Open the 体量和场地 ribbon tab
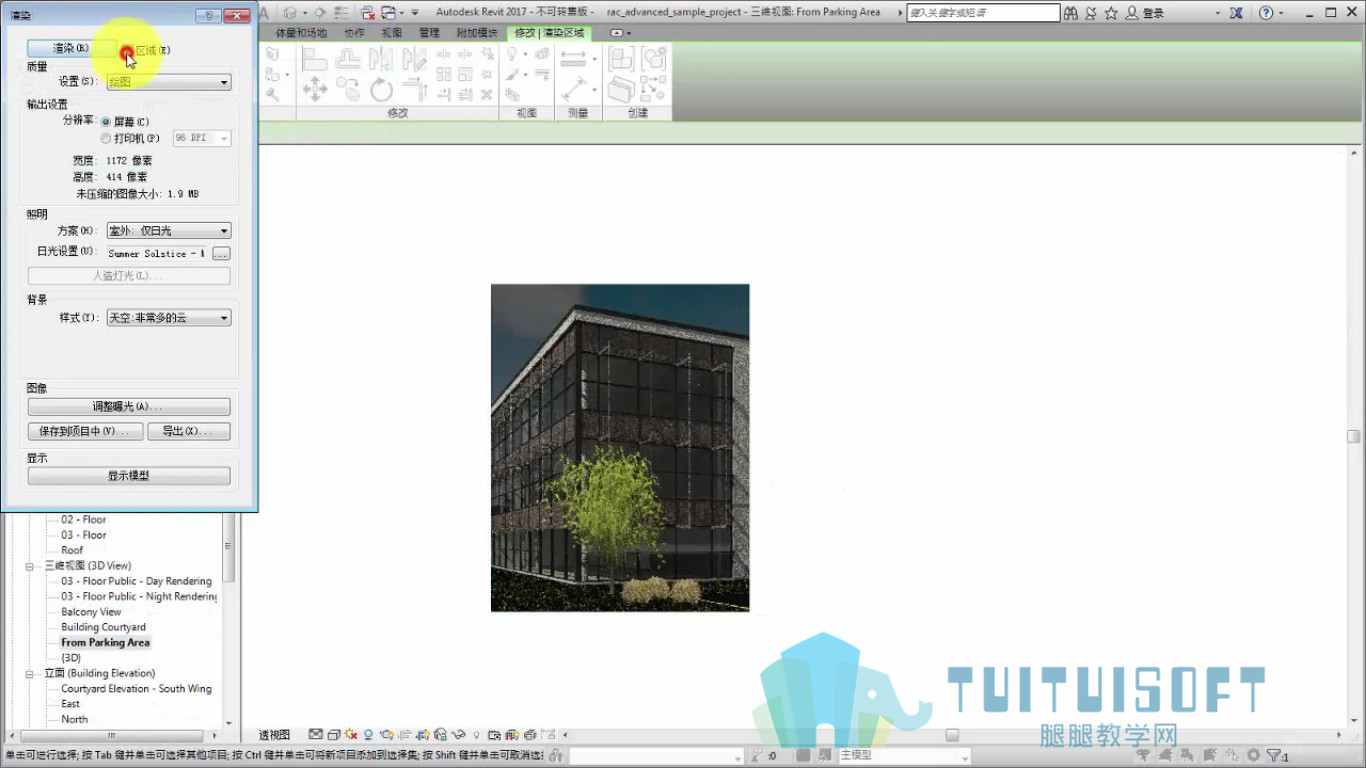This screenshot has width=1366, height=768. [x=301, y=33]
